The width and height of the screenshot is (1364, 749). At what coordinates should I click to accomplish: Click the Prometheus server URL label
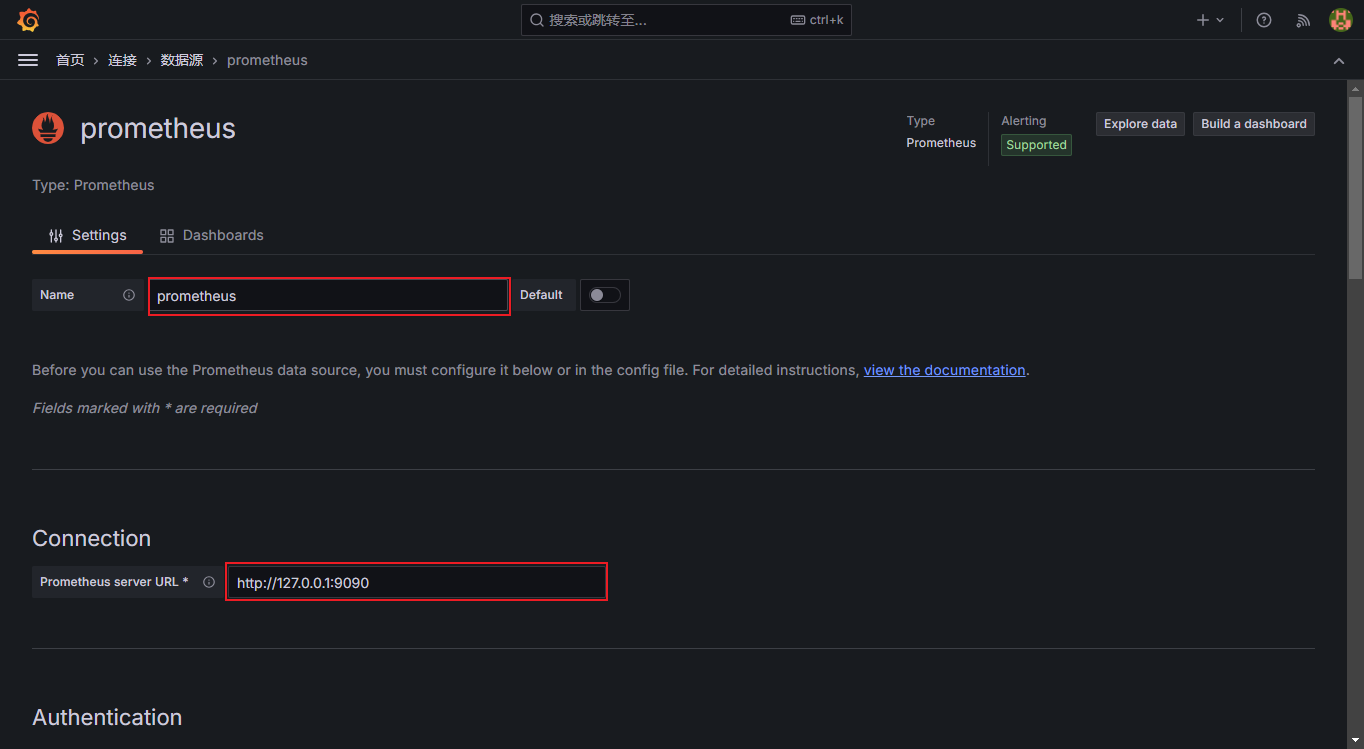click(114, 582)
